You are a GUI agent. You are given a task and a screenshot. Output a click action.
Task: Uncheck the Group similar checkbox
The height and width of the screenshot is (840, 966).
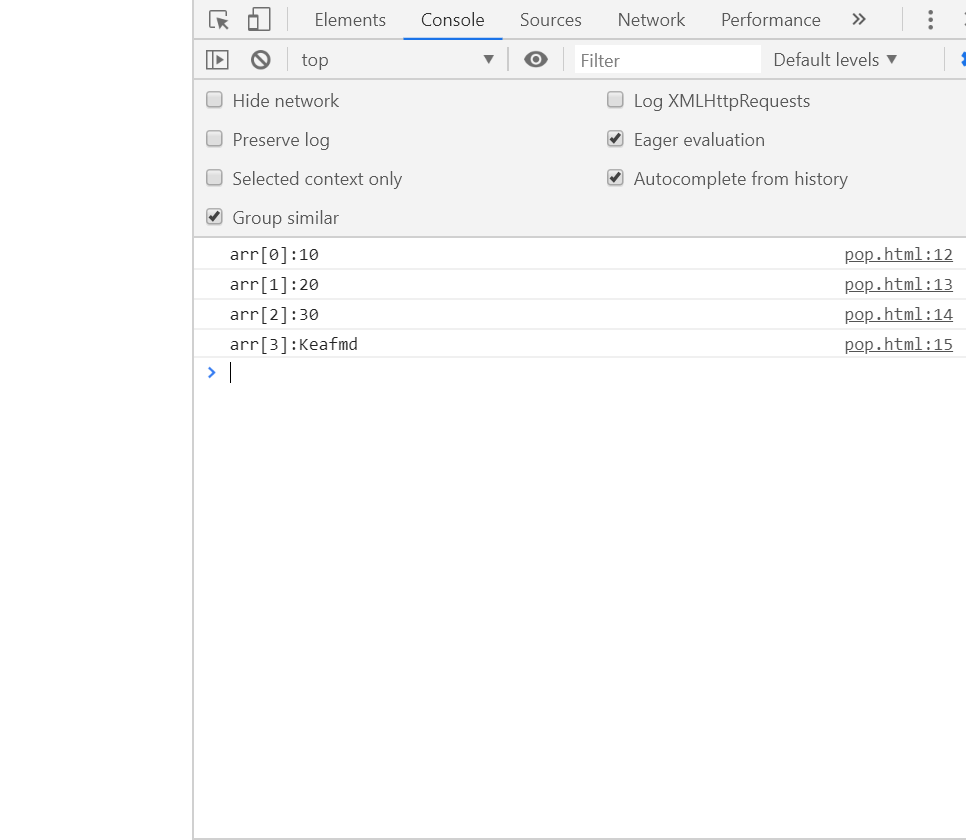point(214,216)
